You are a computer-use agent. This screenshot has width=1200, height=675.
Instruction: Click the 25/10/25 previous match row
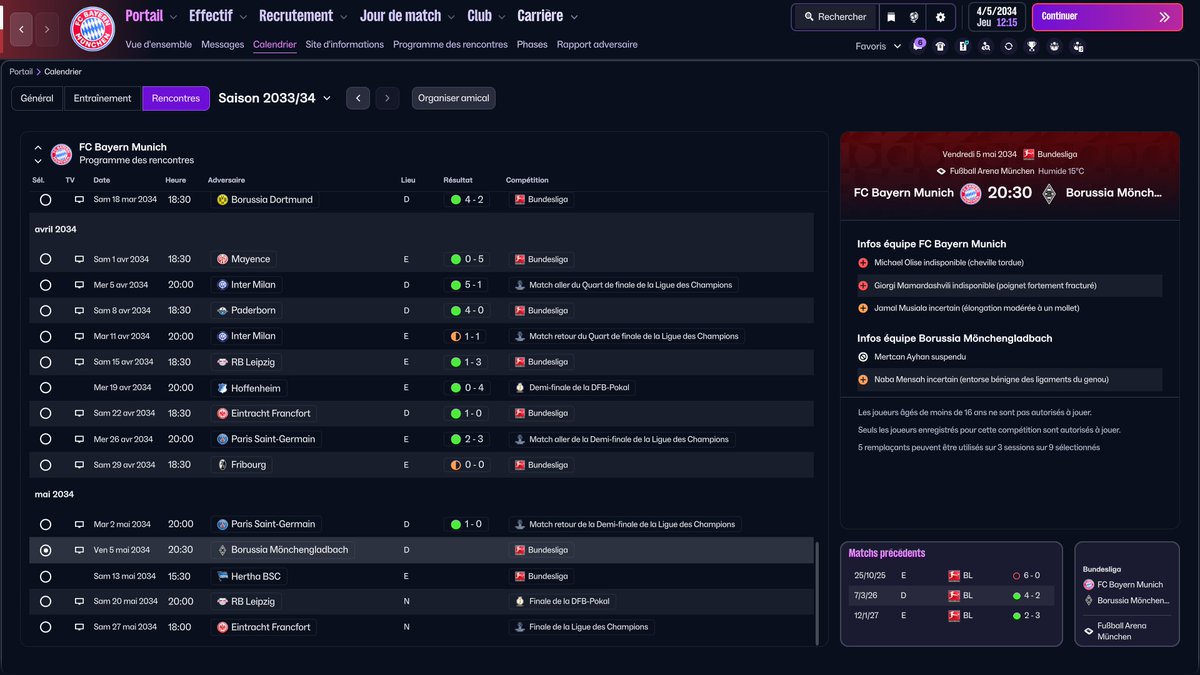point(950,576)
